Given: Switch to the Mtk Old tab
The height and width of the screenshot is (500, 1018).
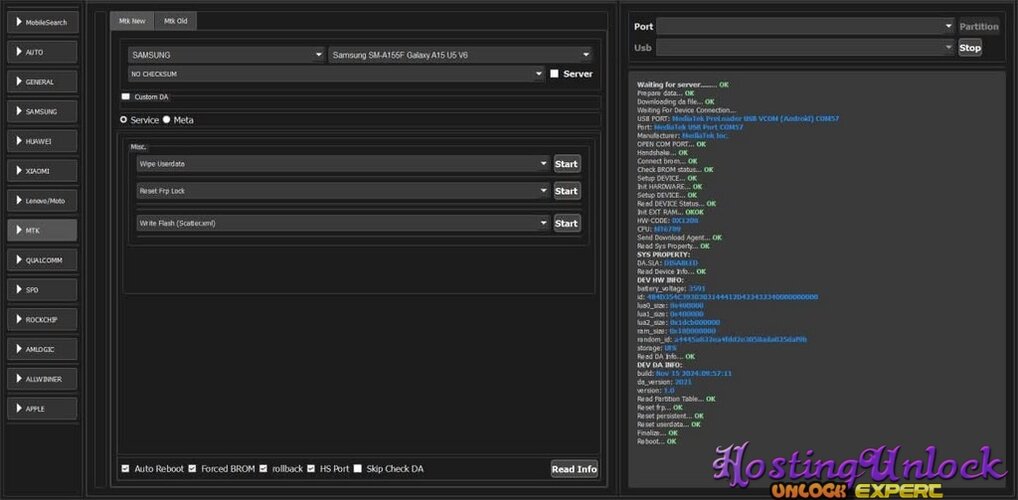Looking at the screenshot, I should [x=175, y=21].
